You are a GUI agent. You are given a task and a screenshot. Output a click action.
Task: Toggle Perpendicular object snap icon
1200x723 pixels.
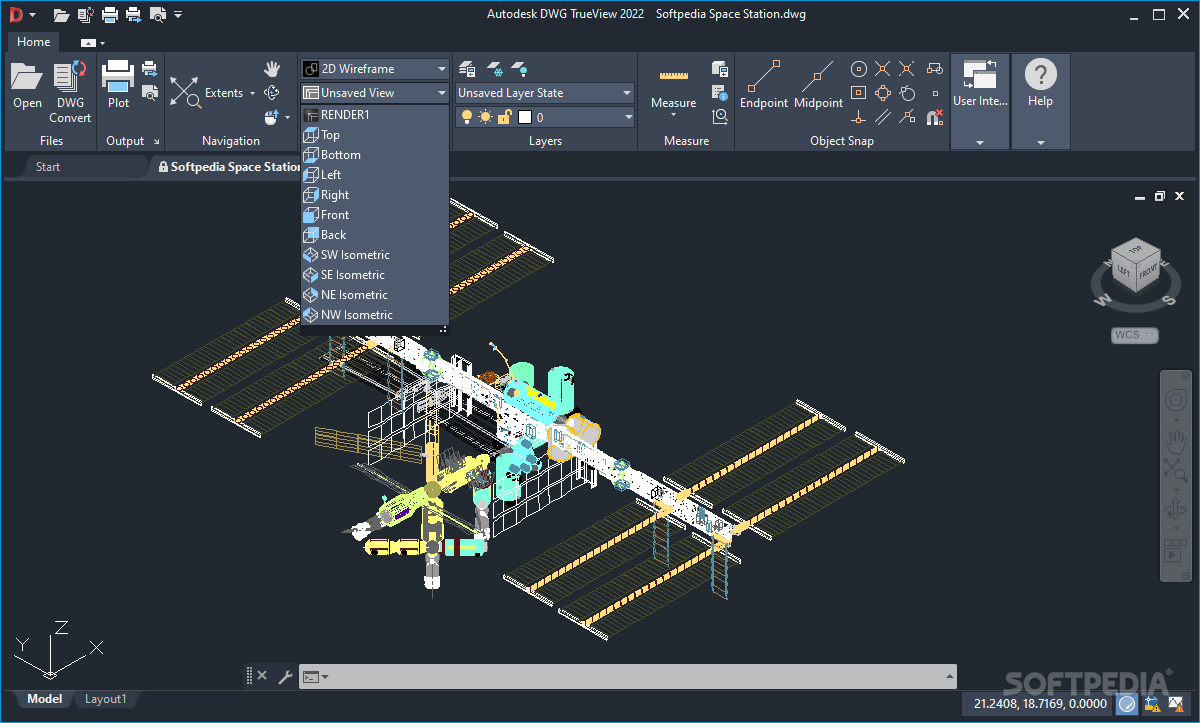point(858,117)
